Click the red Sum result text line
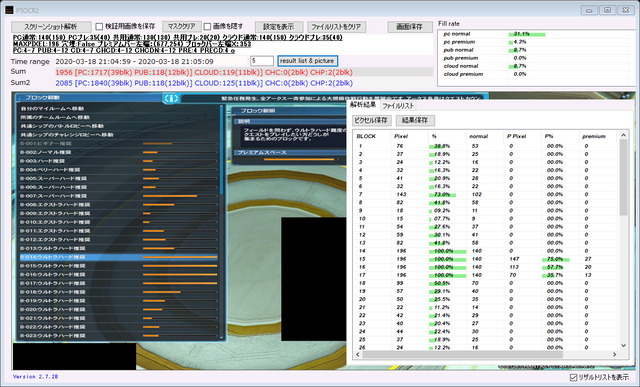The height and width of the screenshot is (387, 640). [x=204, y=72]
